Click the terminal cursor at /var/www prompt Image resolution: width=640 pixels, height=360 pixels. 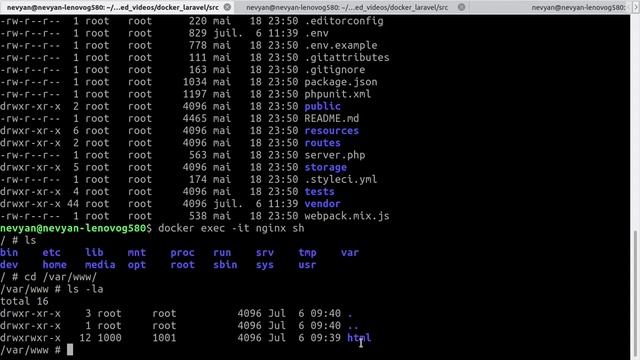[x=70, y=350]
